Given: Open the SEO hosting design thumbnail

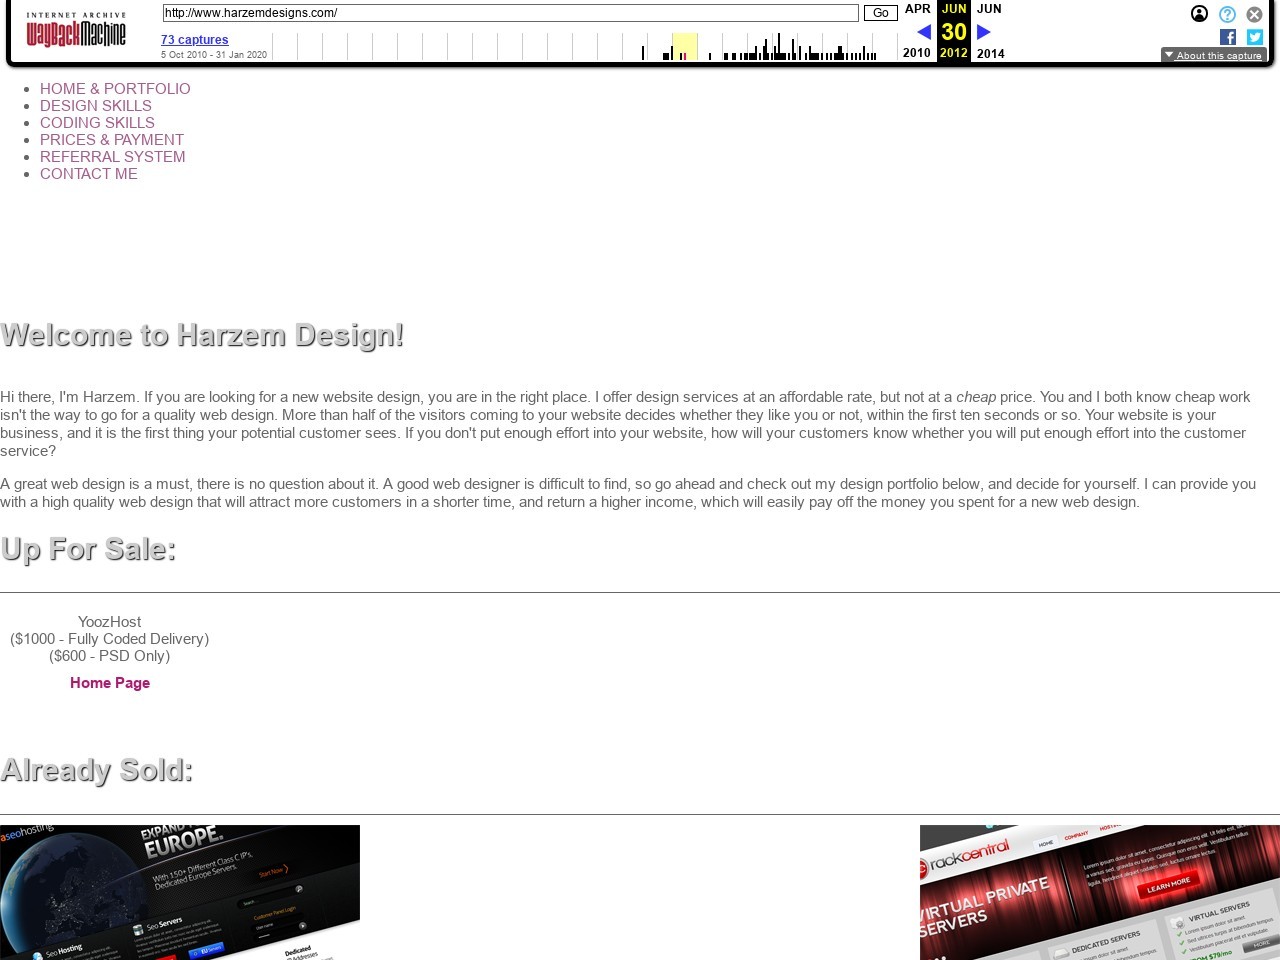Looking at the screenshot, I should pyautogui.click(x=180, y=892).
